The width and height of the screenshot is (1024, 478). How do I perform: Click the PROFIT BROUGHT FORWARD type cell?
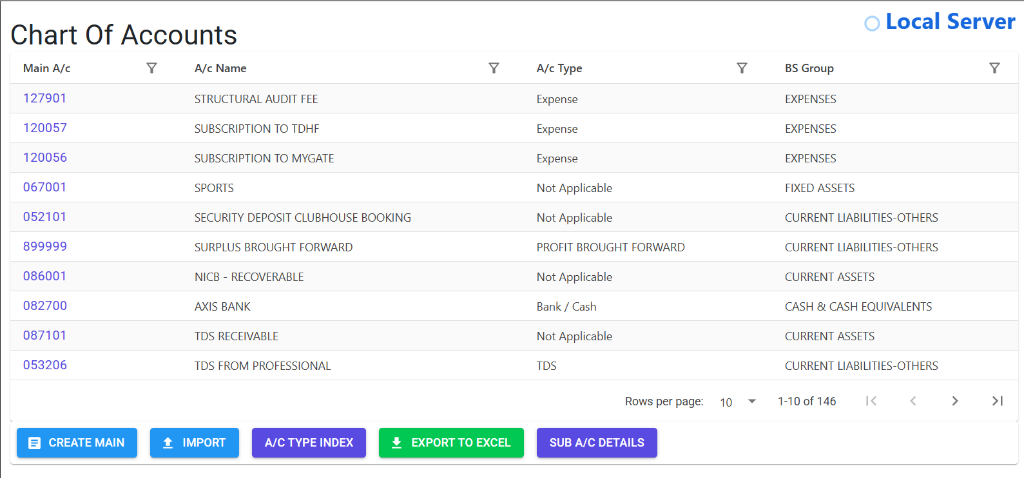click(x=611, y=248)
